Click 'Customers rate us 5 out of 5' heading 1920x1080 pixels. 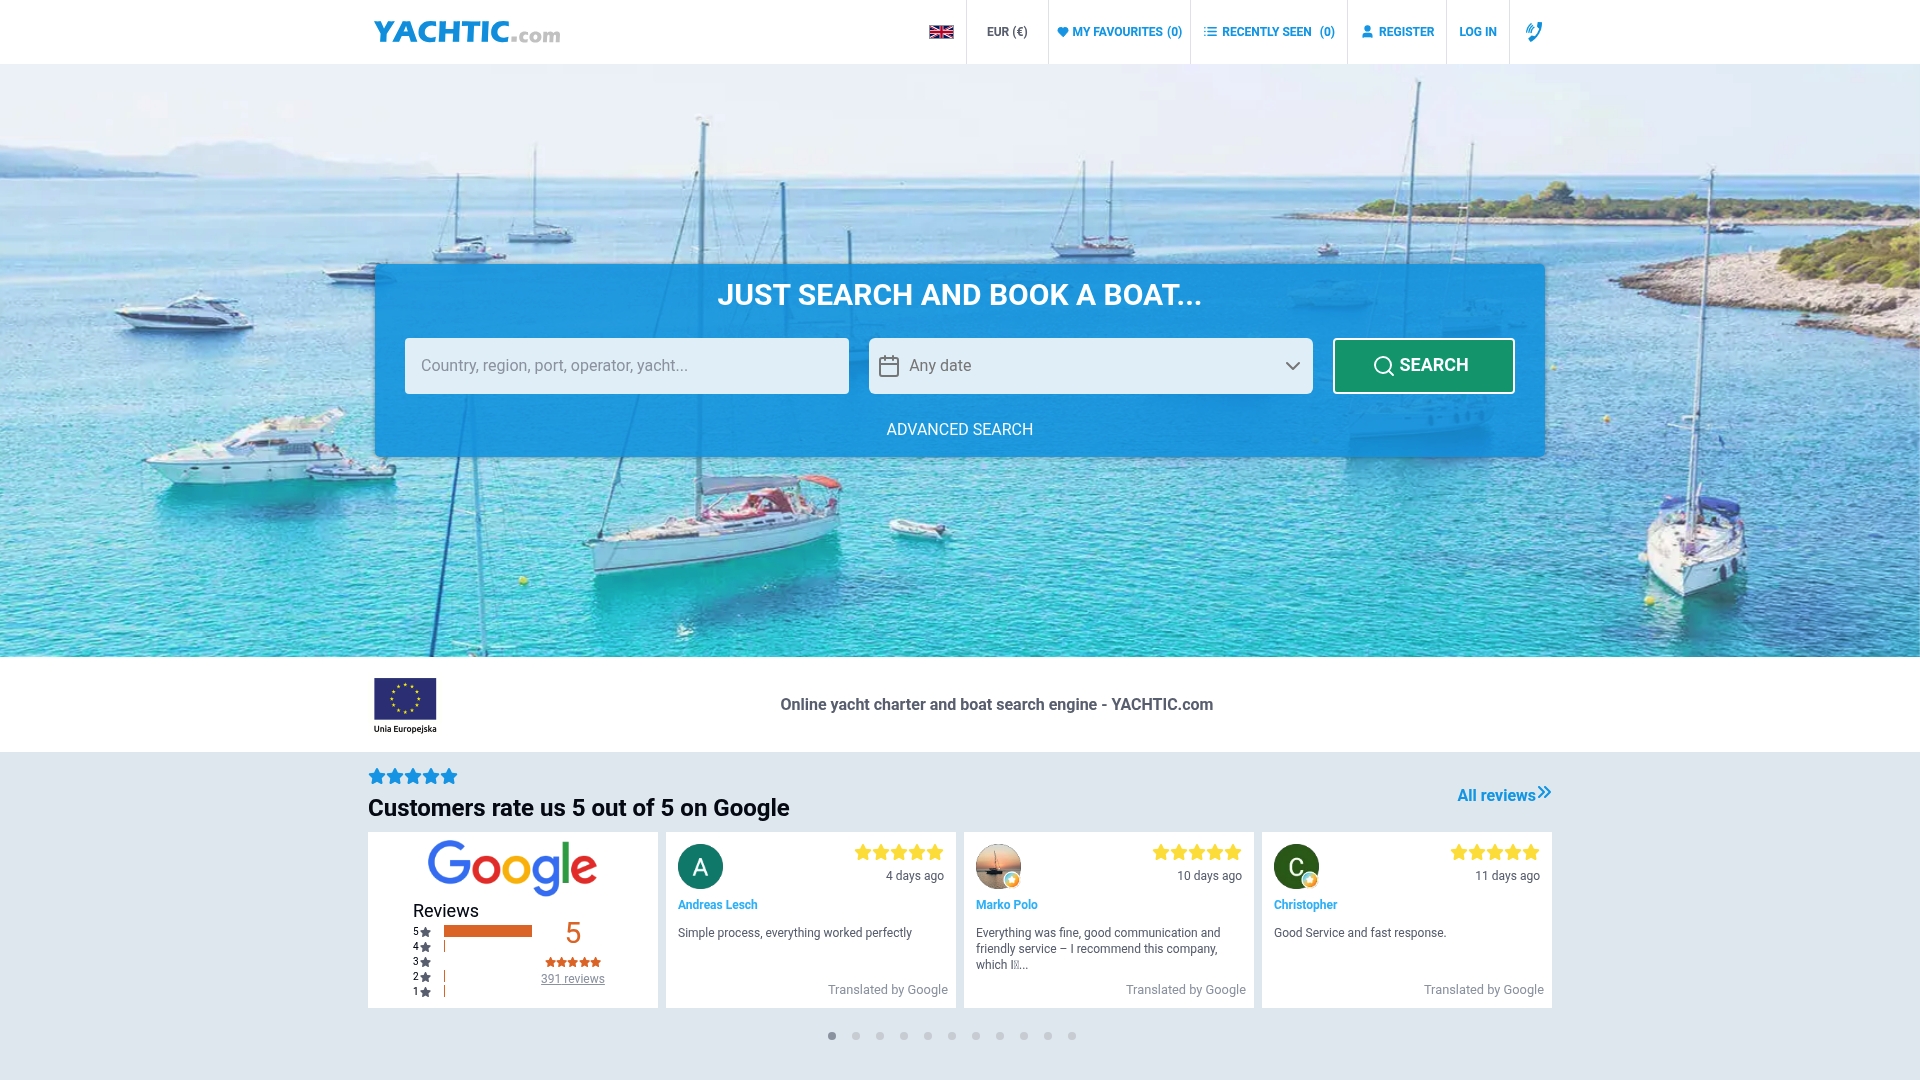tap(579, 808)
